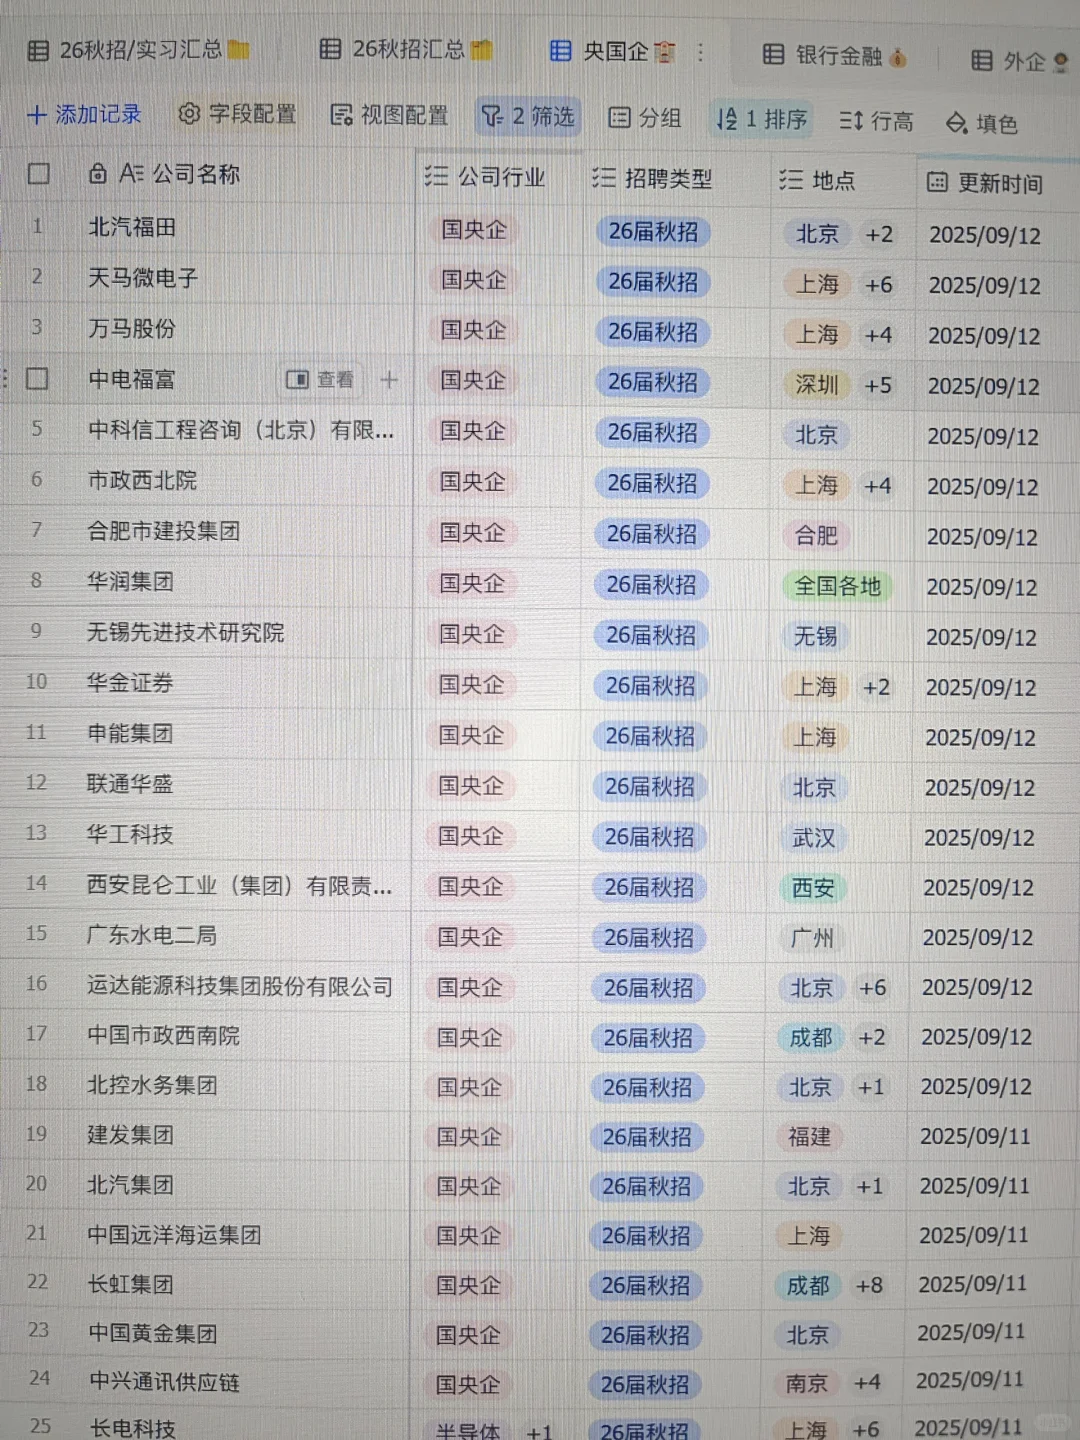This screenshot has width=1080, height=1440.
Task: Select the 合肥市建投集团 company cell
Action: pyautogui.click(x=164, y=531)
